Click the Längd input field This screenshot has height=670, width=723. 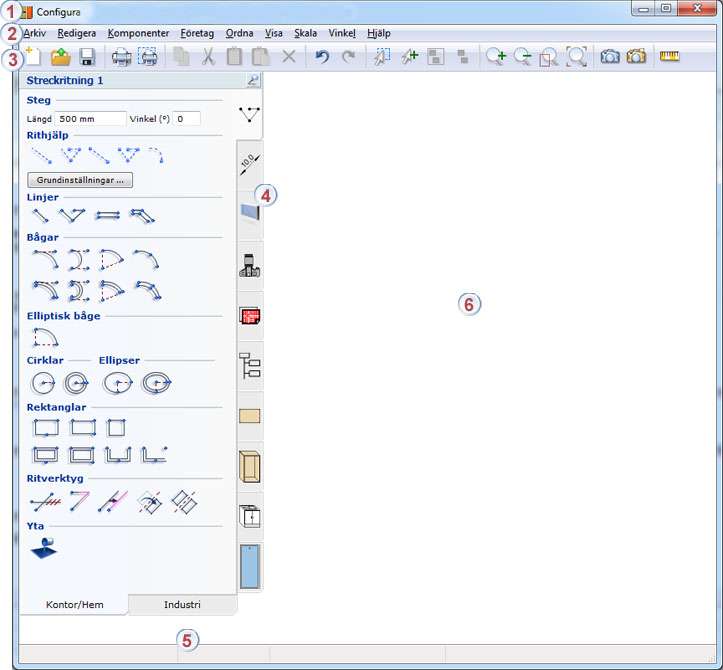click(90, 119)
